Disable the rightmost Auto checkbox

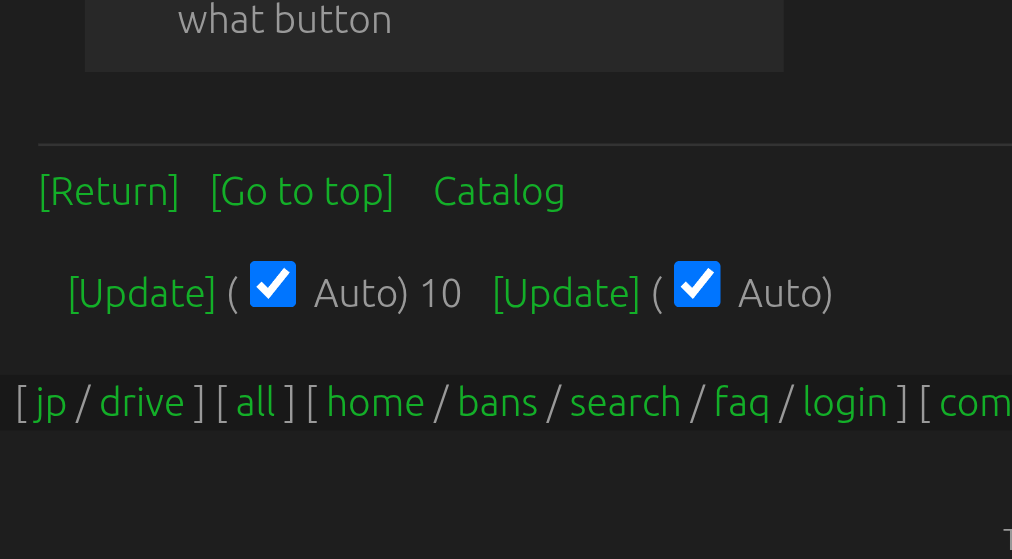click(697, 284)
